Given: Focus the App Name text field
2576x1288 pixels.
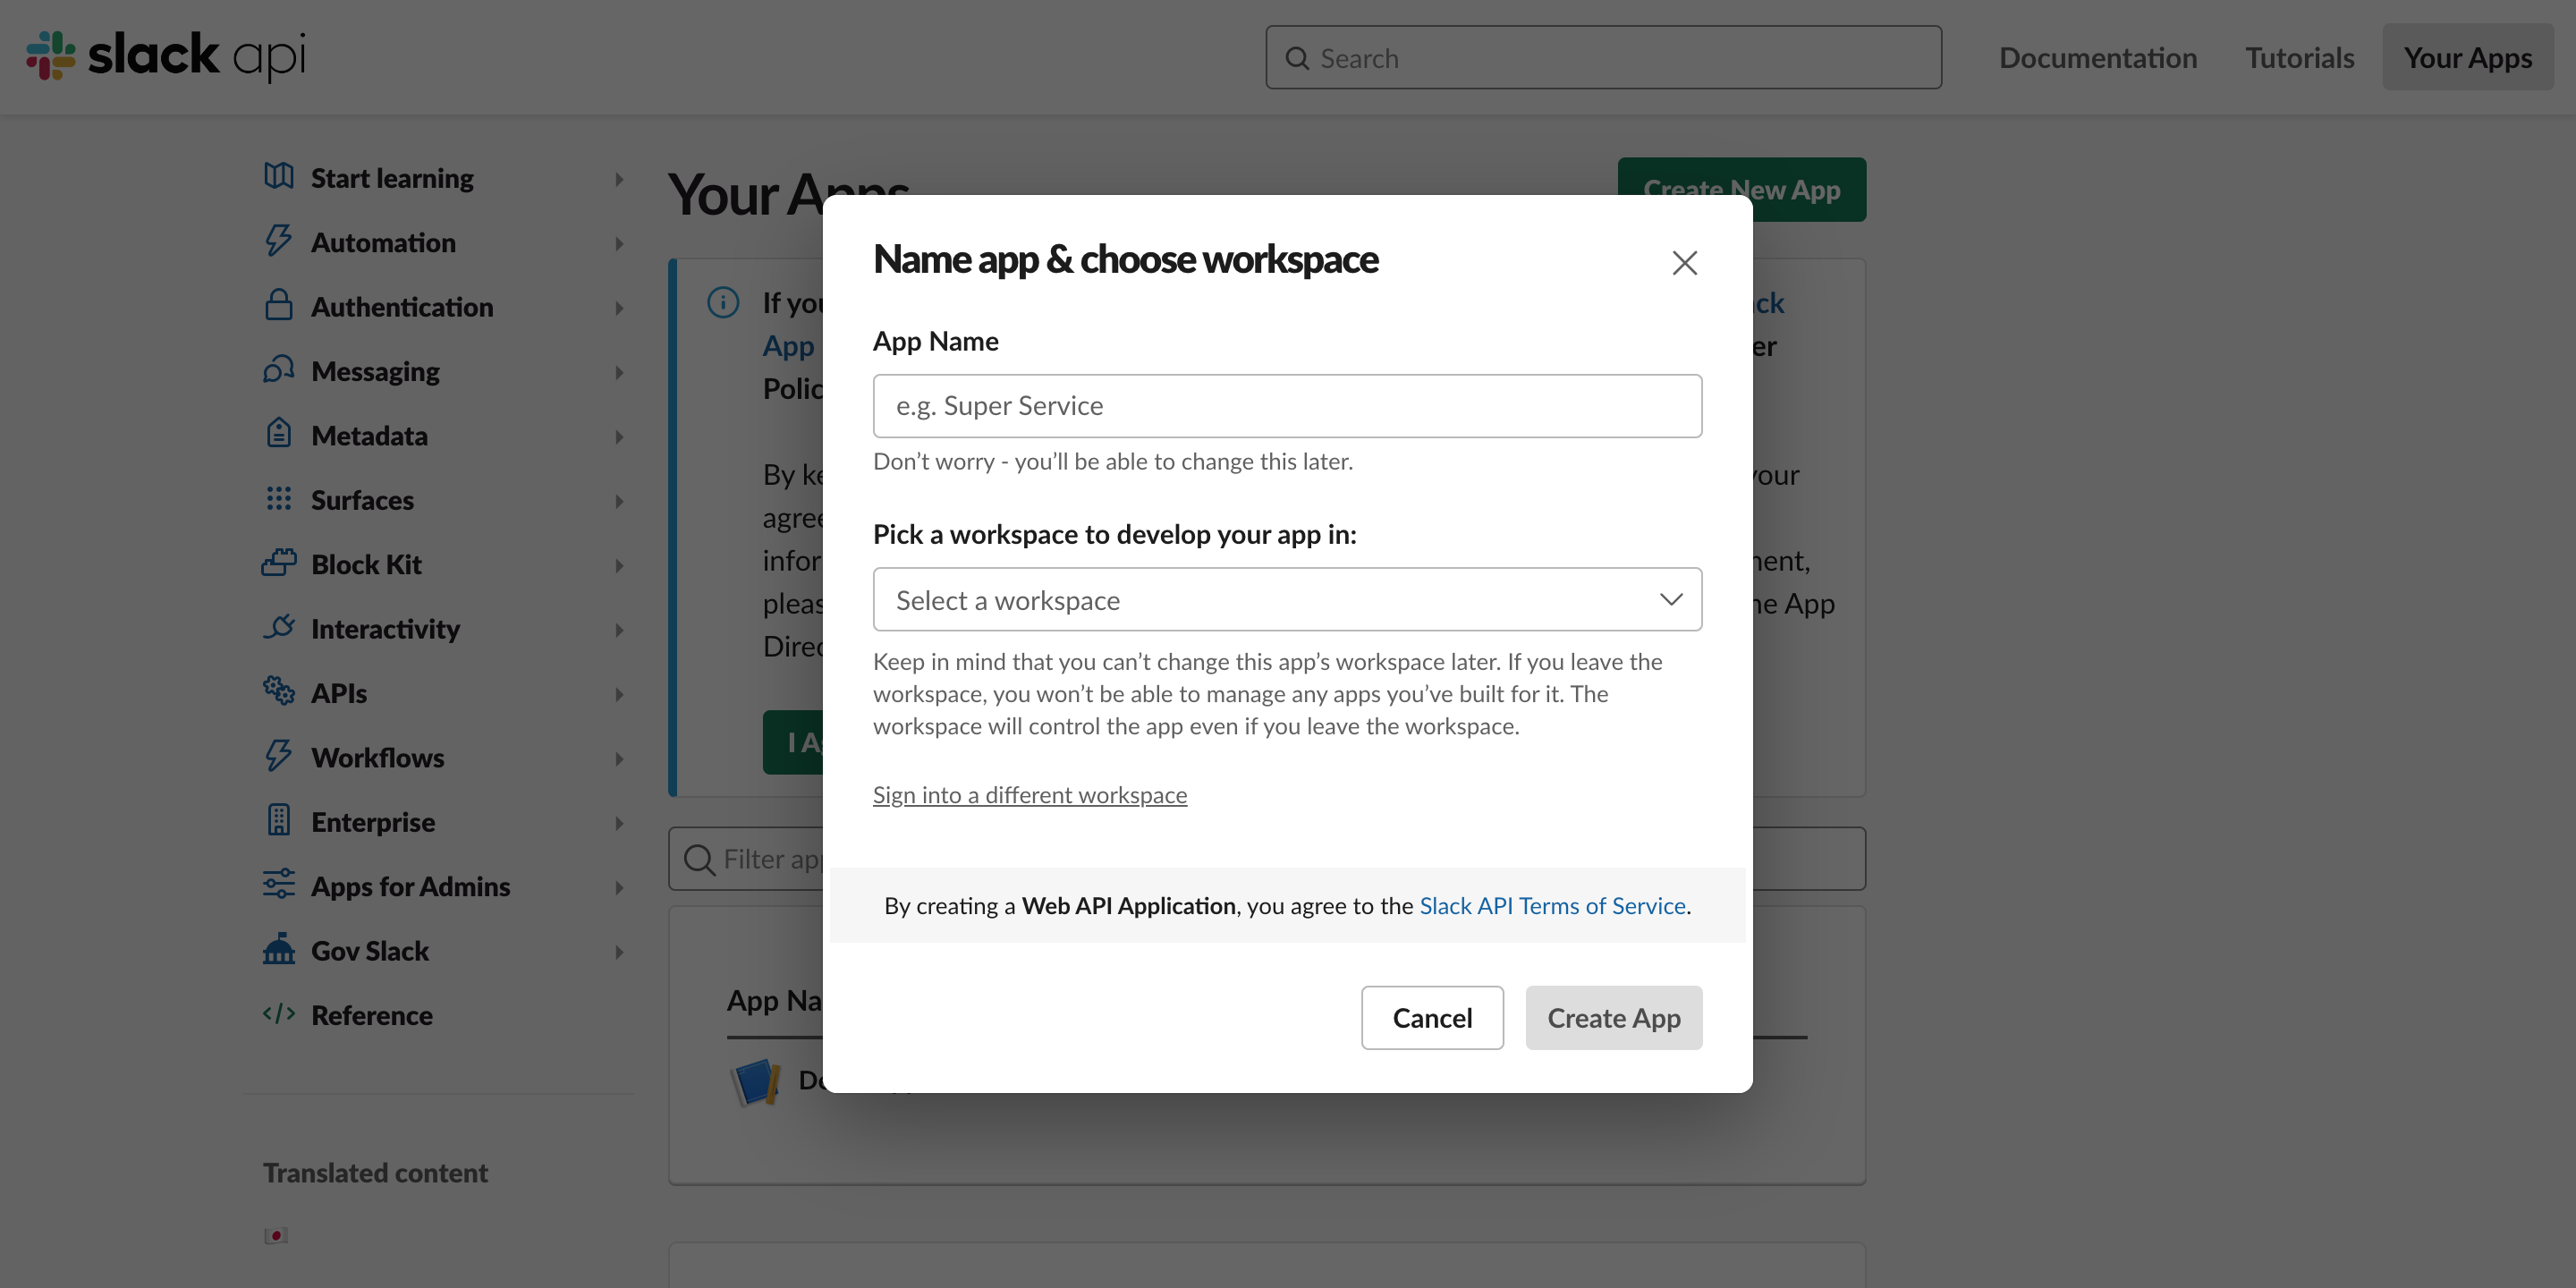Looking at the screenshot, I should point(1287,406).
